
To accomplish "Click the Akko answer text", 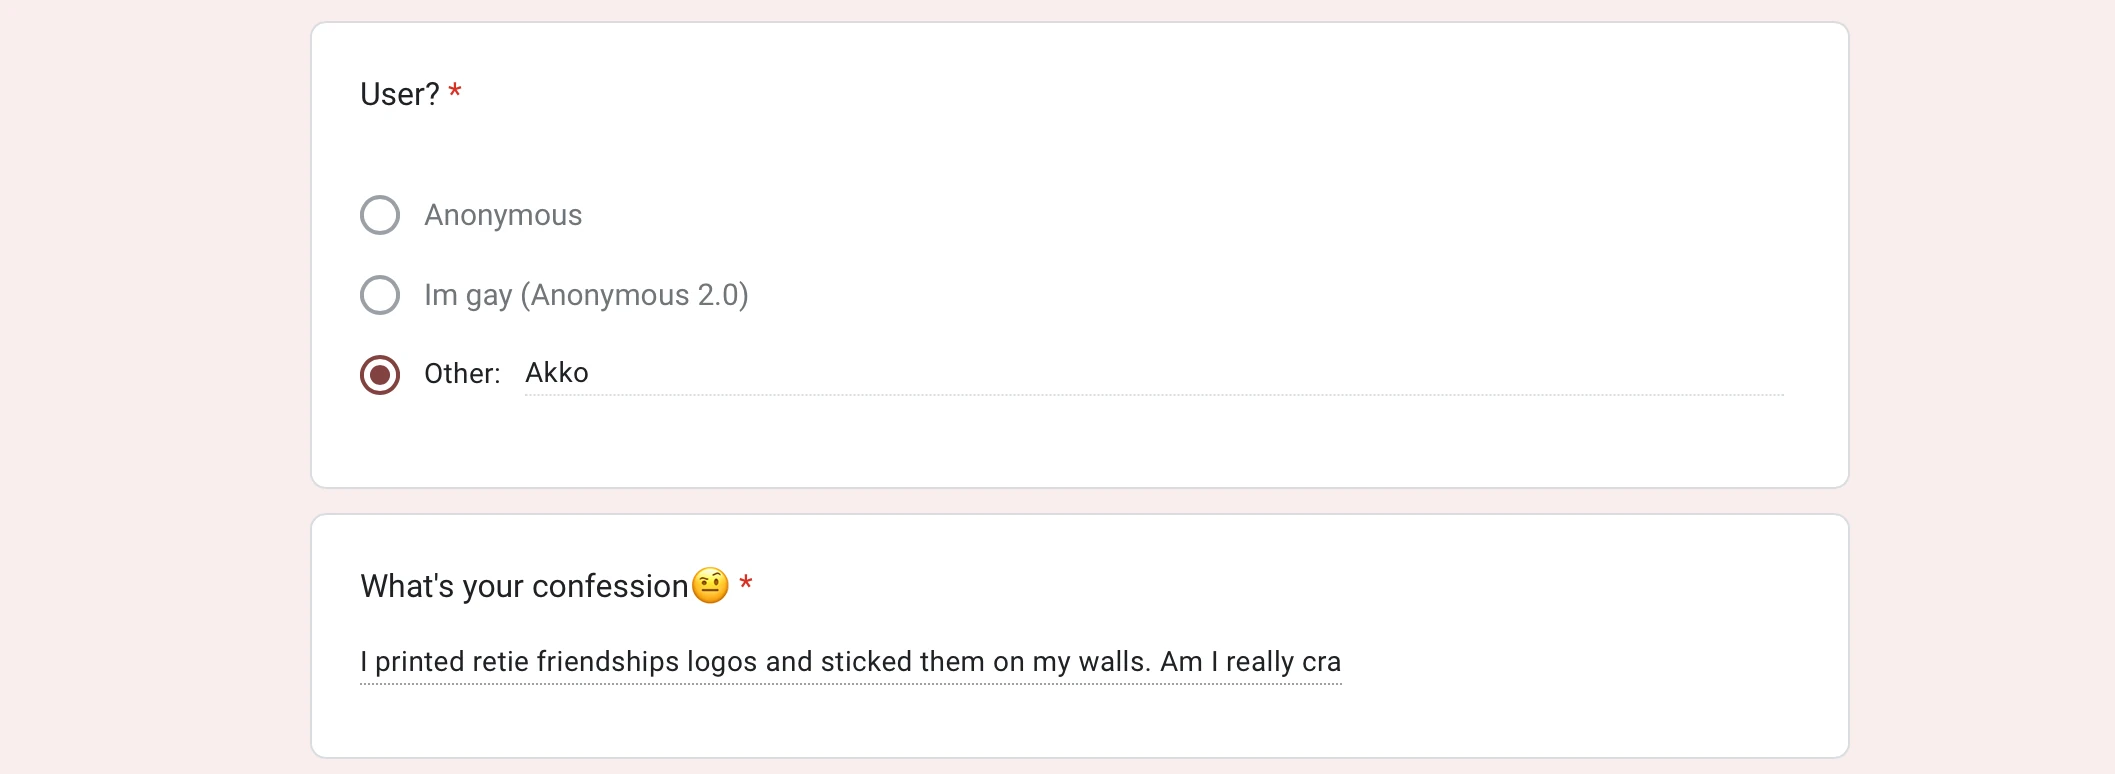I will point(556,373).
